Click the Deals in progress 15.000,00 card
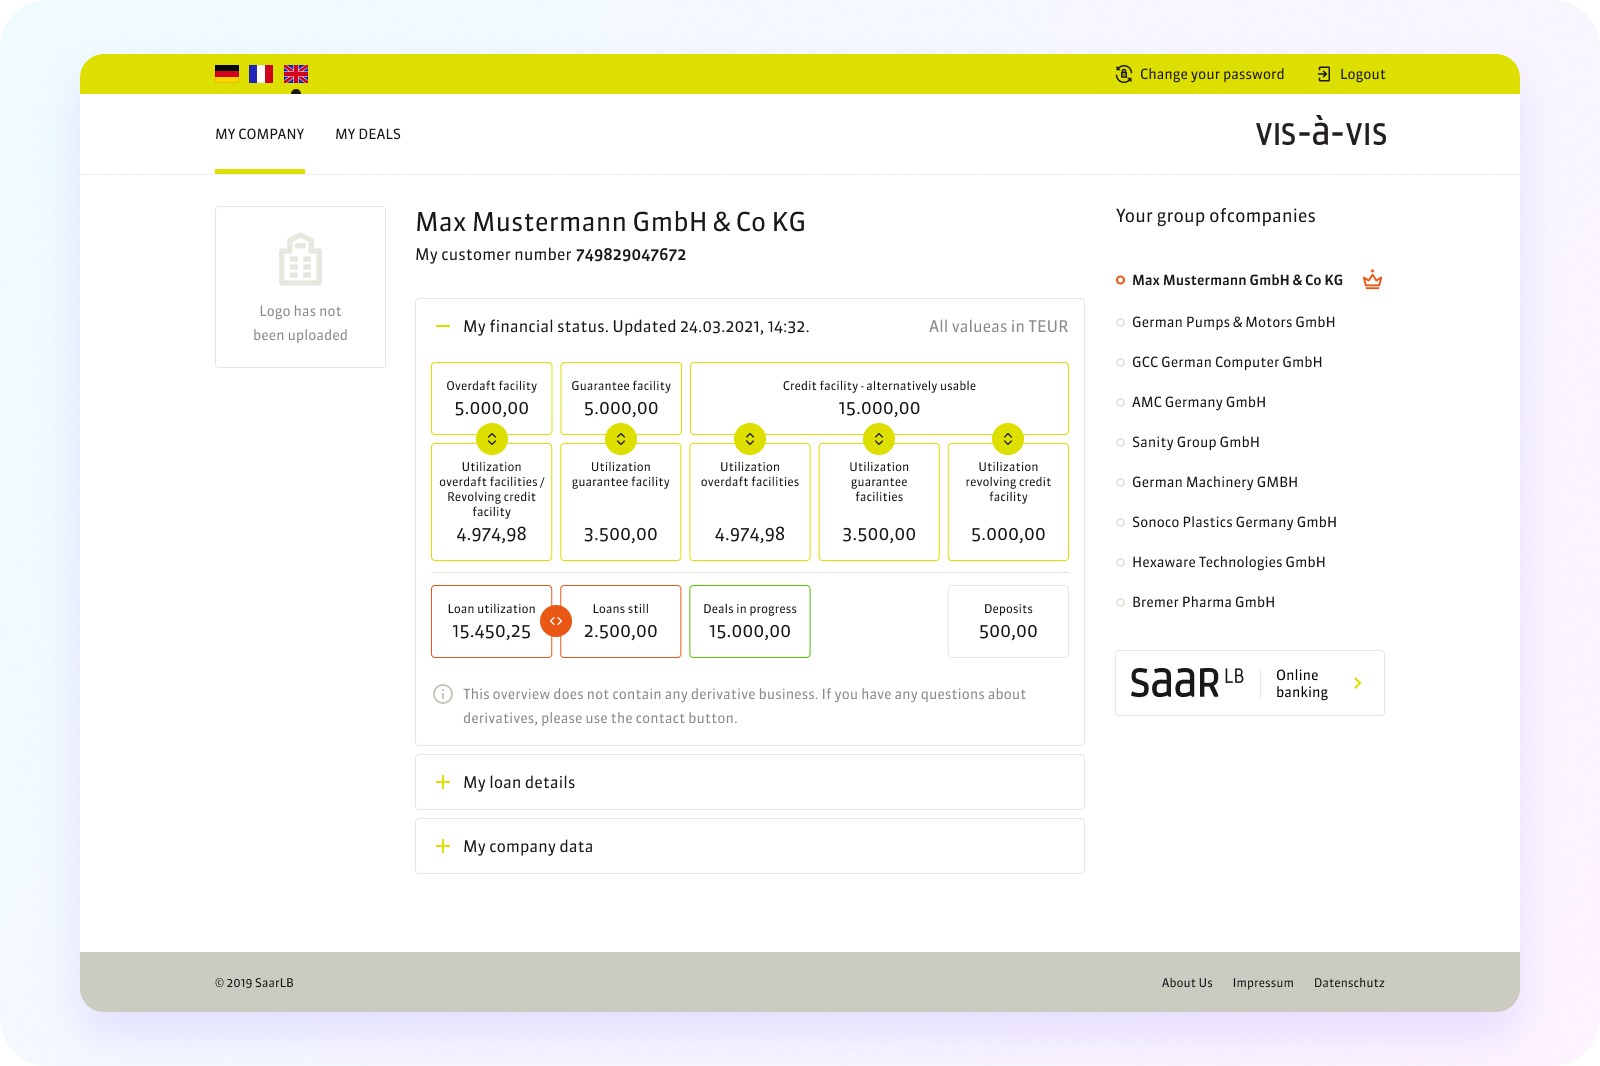This screenshot has height=1066, width=1600. pos(750,621)
